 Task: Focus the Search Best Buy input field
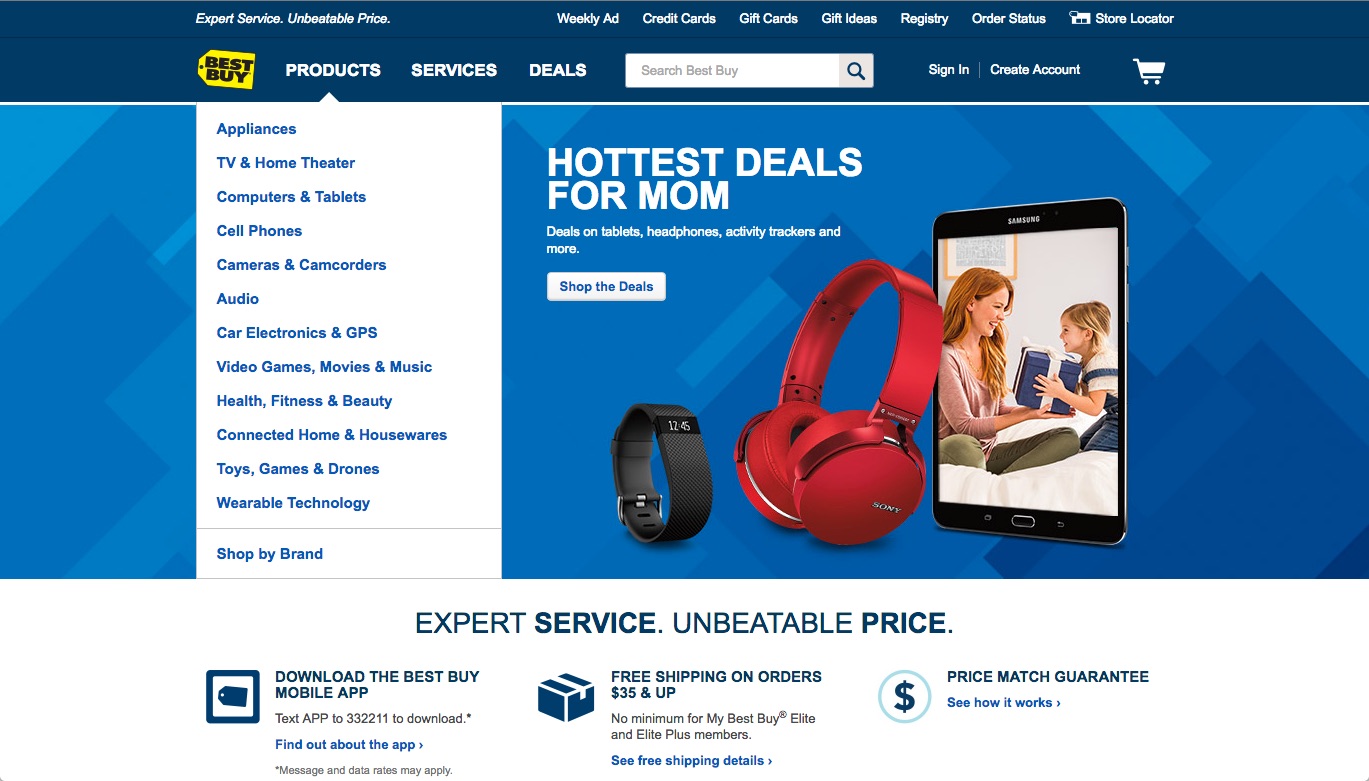click(732, 71)
